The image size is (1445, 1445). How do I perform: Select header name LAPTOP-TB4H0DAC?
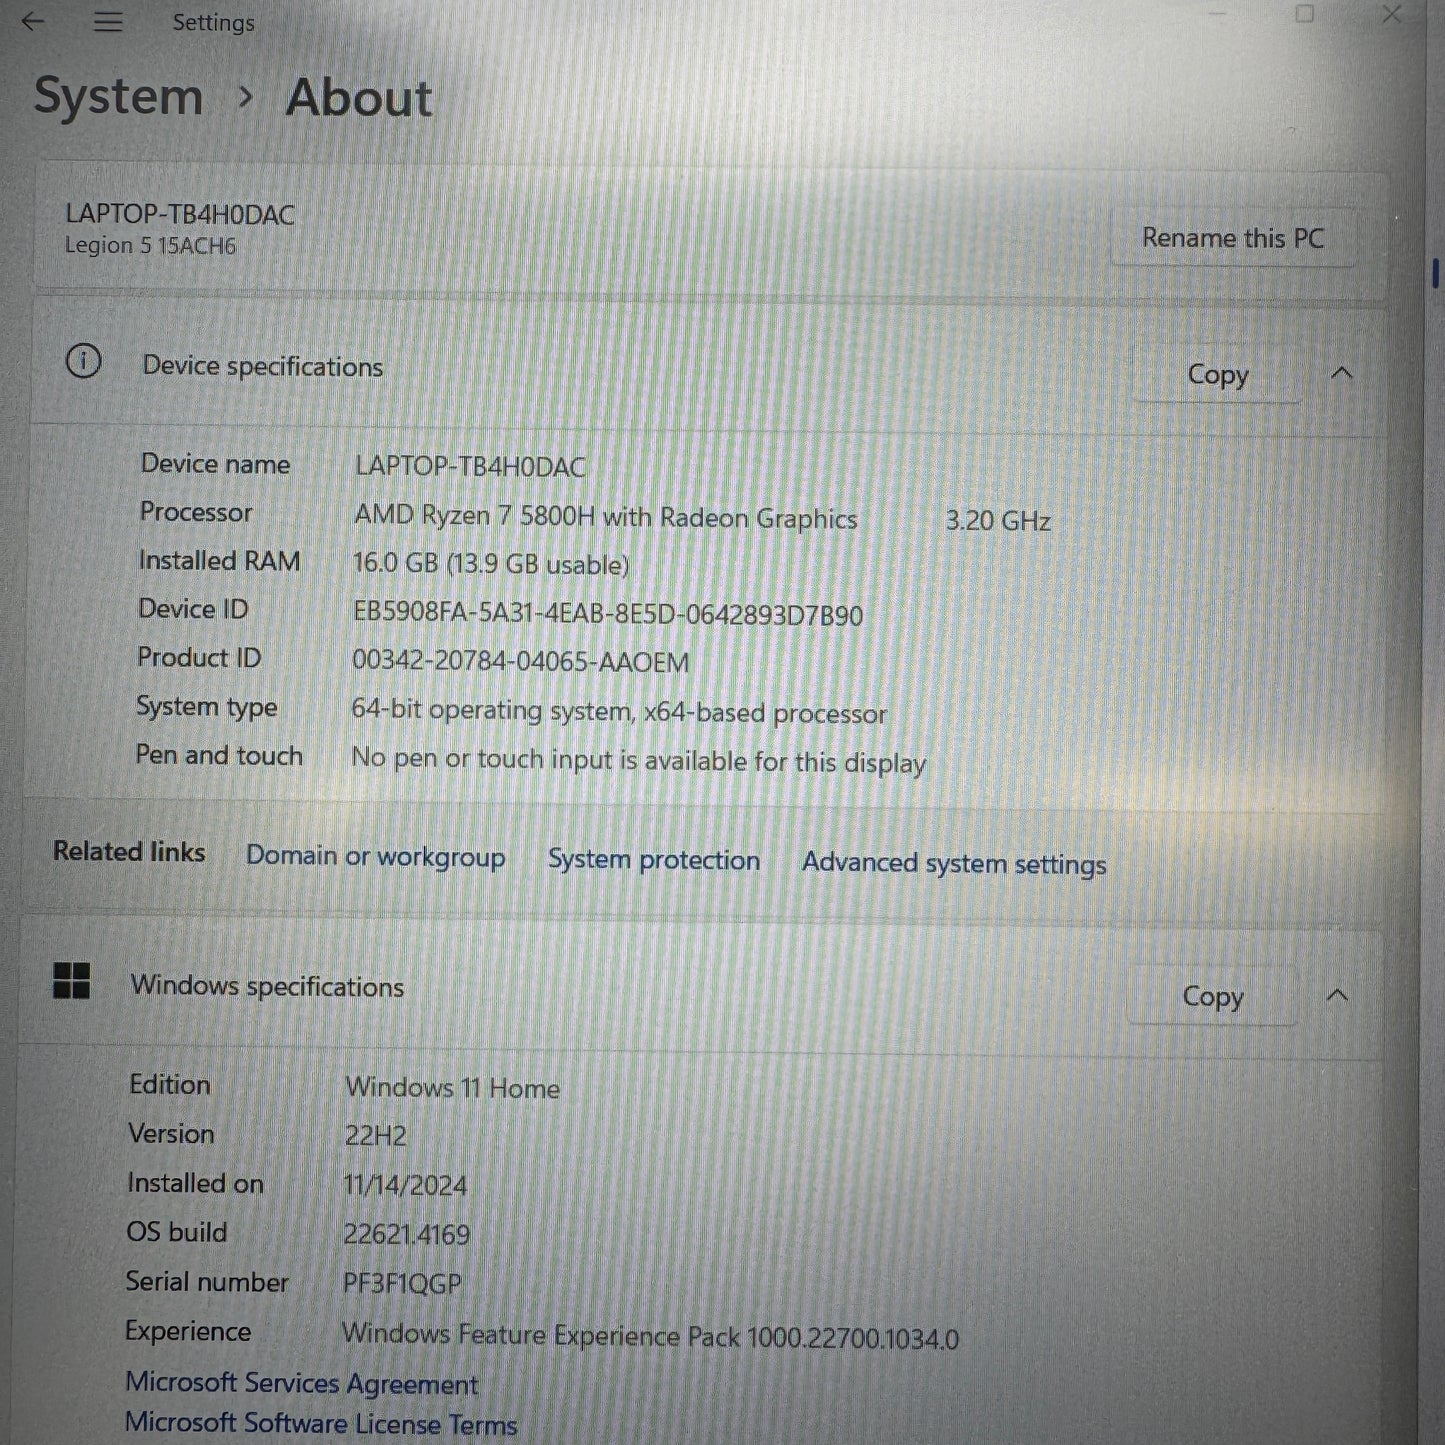tap(180, 214)
